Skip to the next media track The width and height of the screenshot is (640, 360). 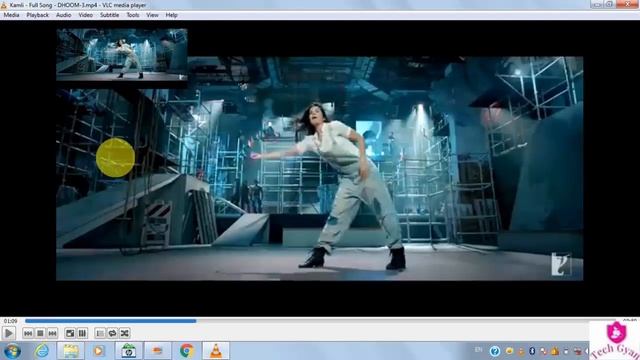pos(52,333)
